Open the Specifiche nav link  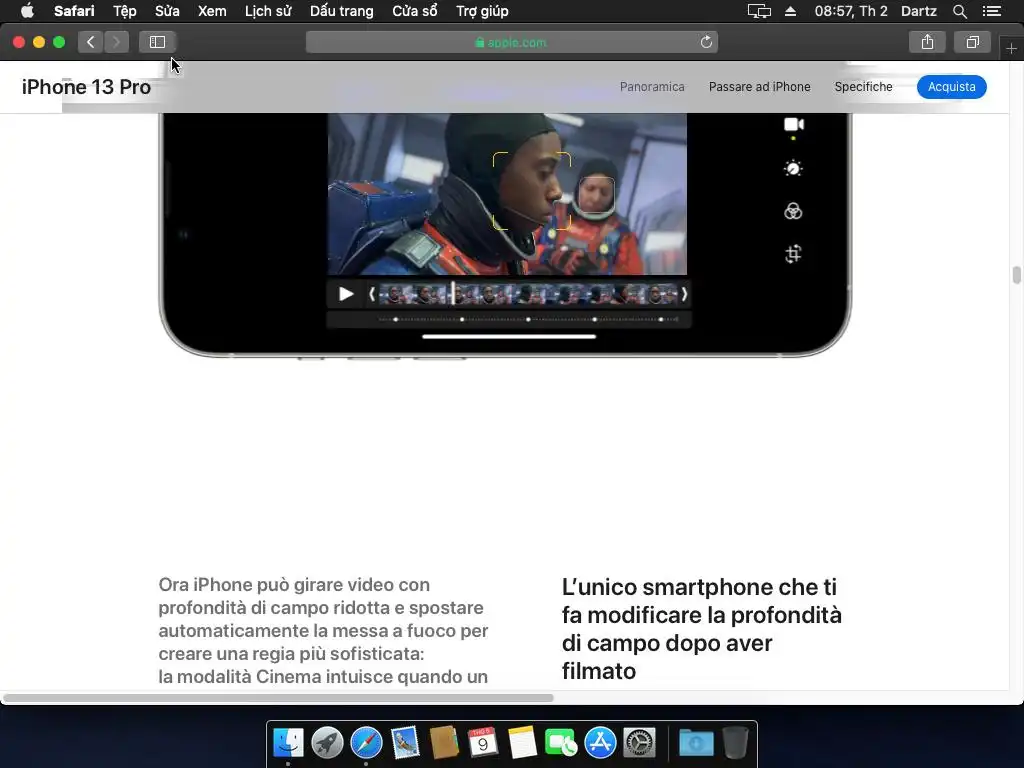pyautogui.click(x=863, y=87)
